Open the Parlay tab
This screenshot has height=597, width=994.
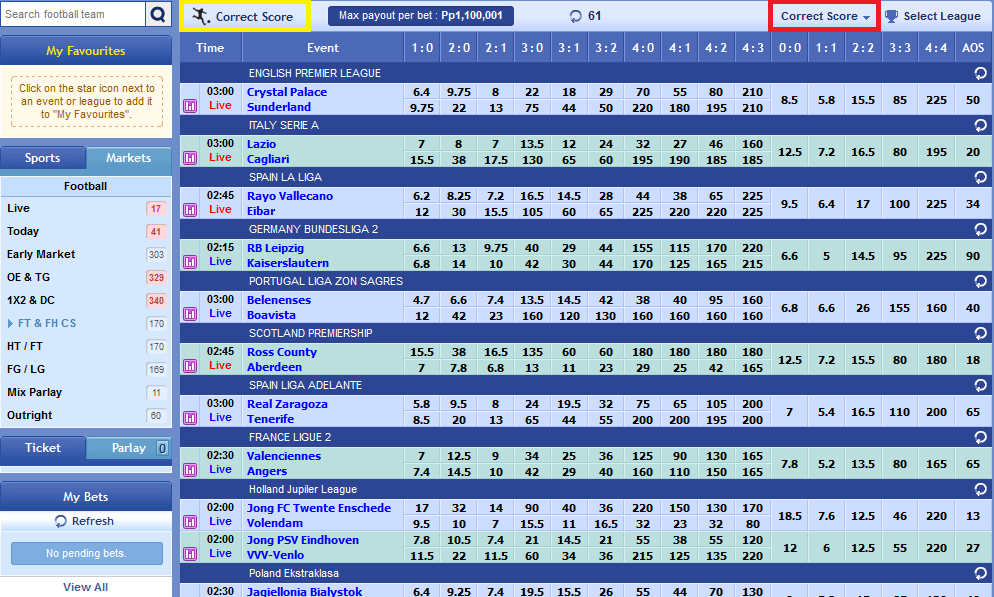click(129, 447)
